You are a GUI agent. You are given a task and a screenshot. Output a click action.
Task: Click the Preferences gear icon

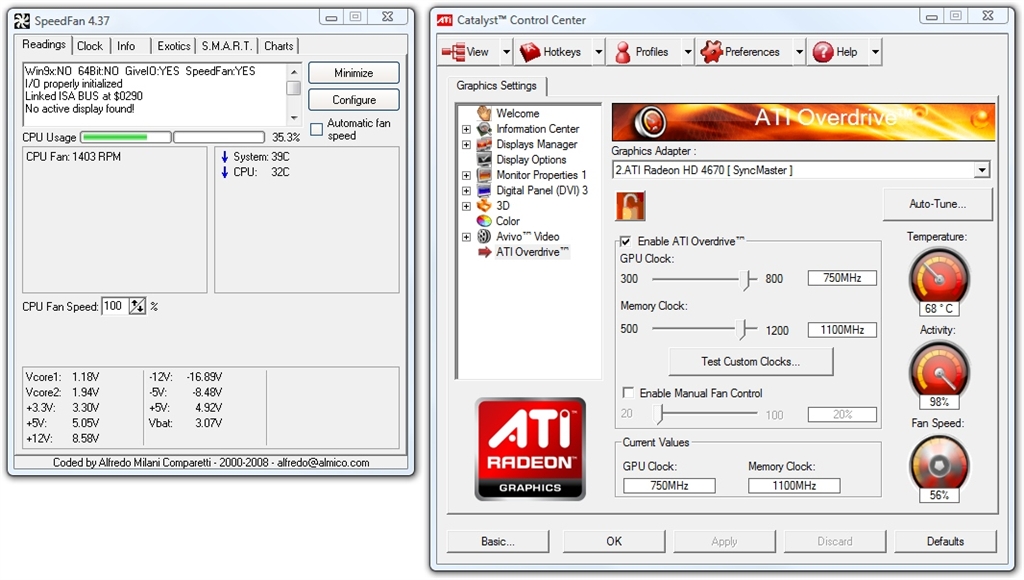pos(711,52)
